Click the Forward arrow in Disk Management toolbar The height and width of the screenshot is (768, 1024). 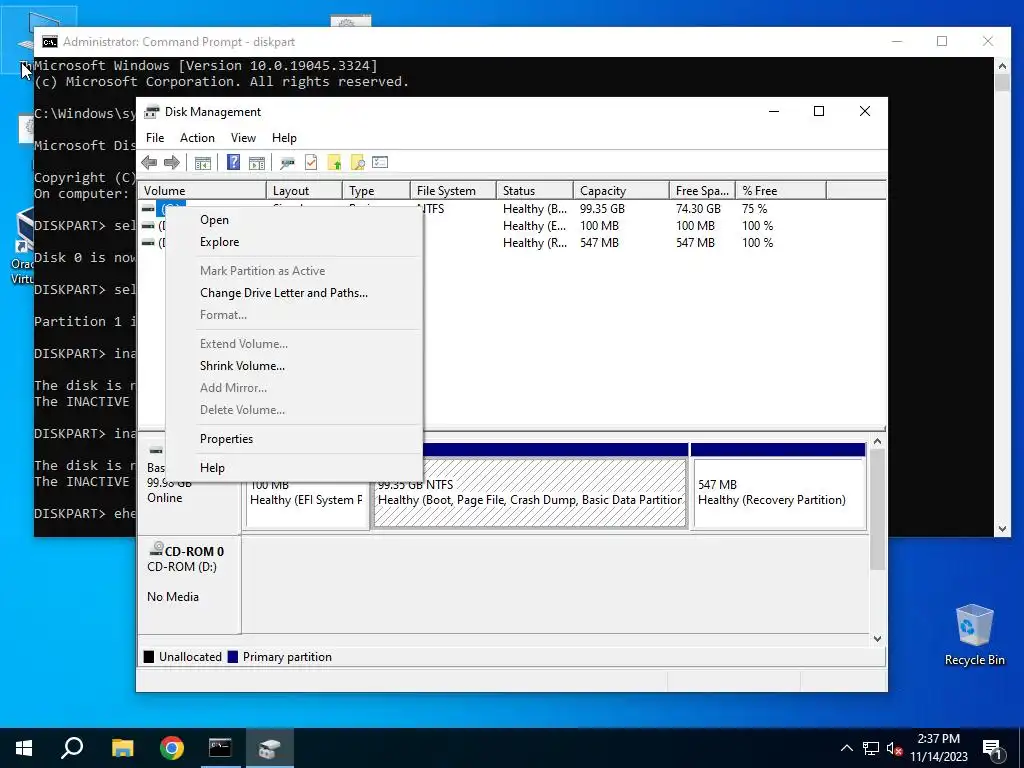172,163
